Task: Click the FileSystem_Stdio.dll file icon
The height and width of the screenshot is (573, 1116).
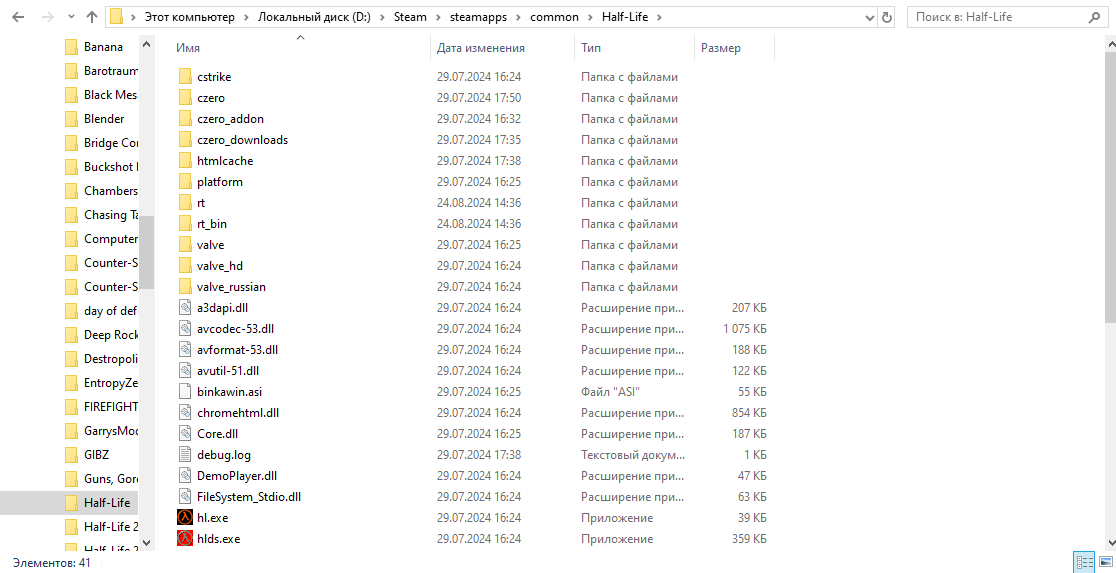Action: point(185,497)
